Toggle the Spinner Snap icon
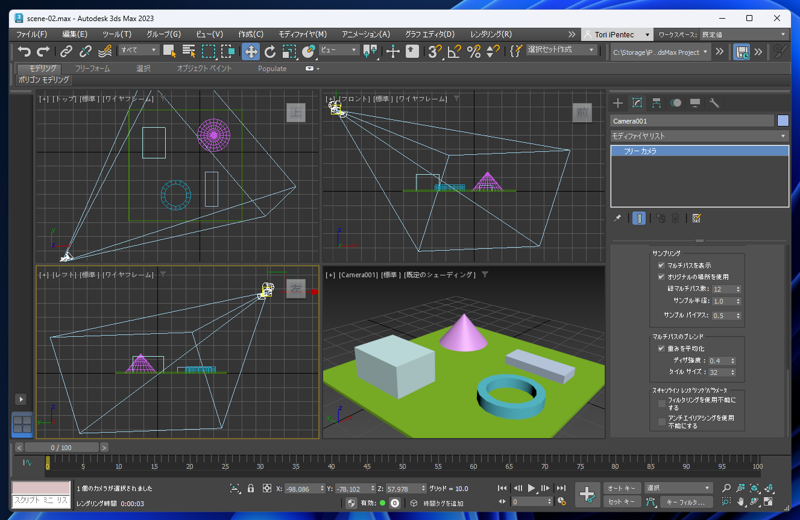This screenshot has height=520, width=800. pos(492,52)
